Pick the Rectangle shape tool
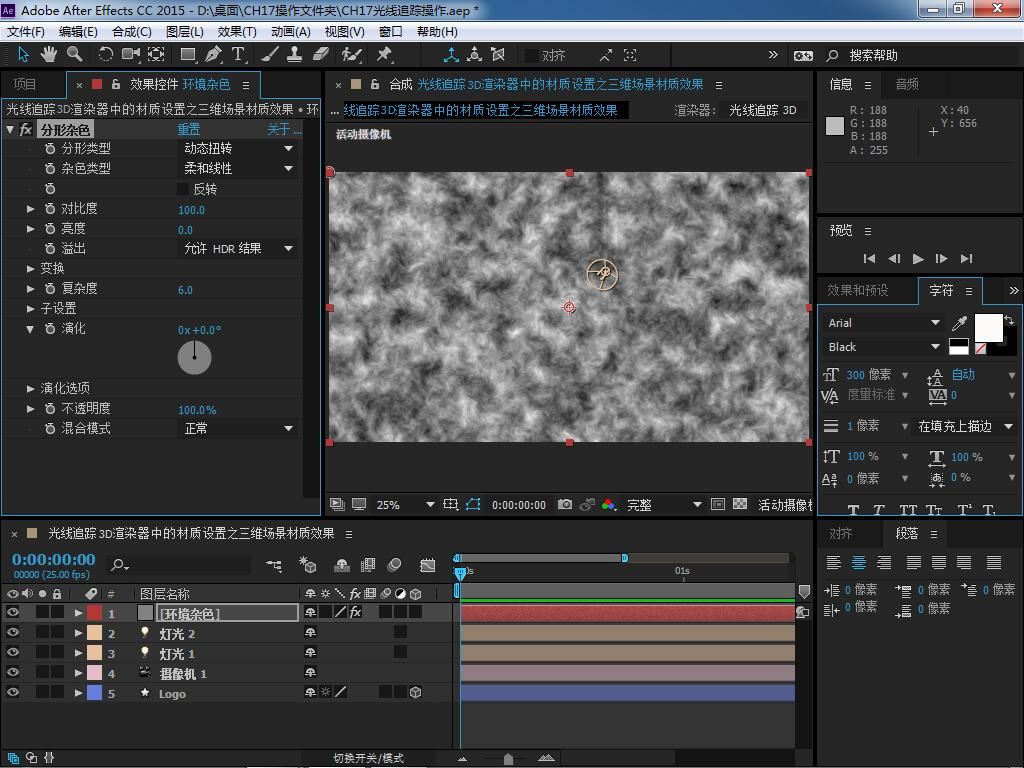This screenshot has height=768, width=1024. [x=187, y=55]
